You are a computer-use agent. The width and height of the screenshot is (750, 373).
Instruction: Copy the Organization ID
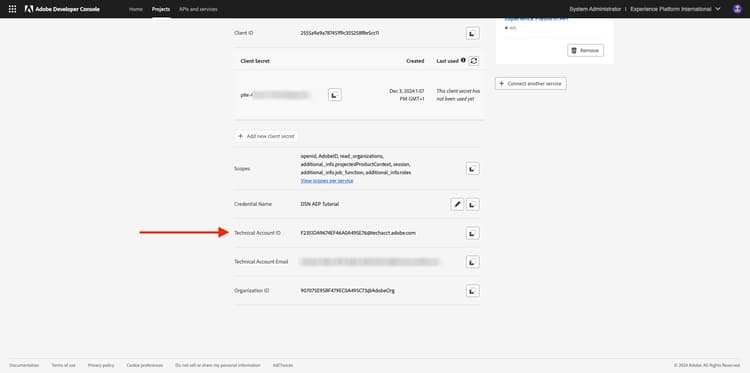473,290
